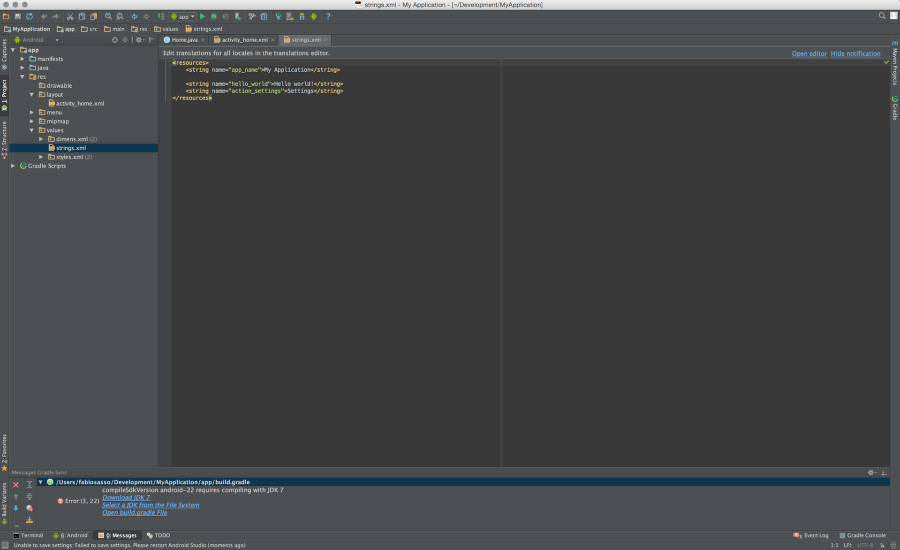Click the Open folder toolbar icon
Screen dimensions: 900x550
pos(6,17)
